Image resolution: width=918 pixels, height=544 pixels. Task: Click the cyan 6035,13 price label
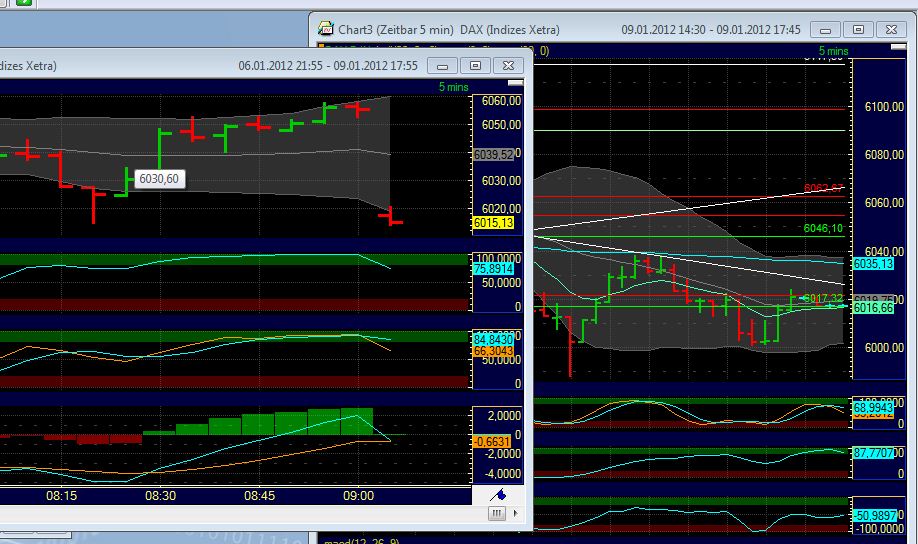coord(872,264)
